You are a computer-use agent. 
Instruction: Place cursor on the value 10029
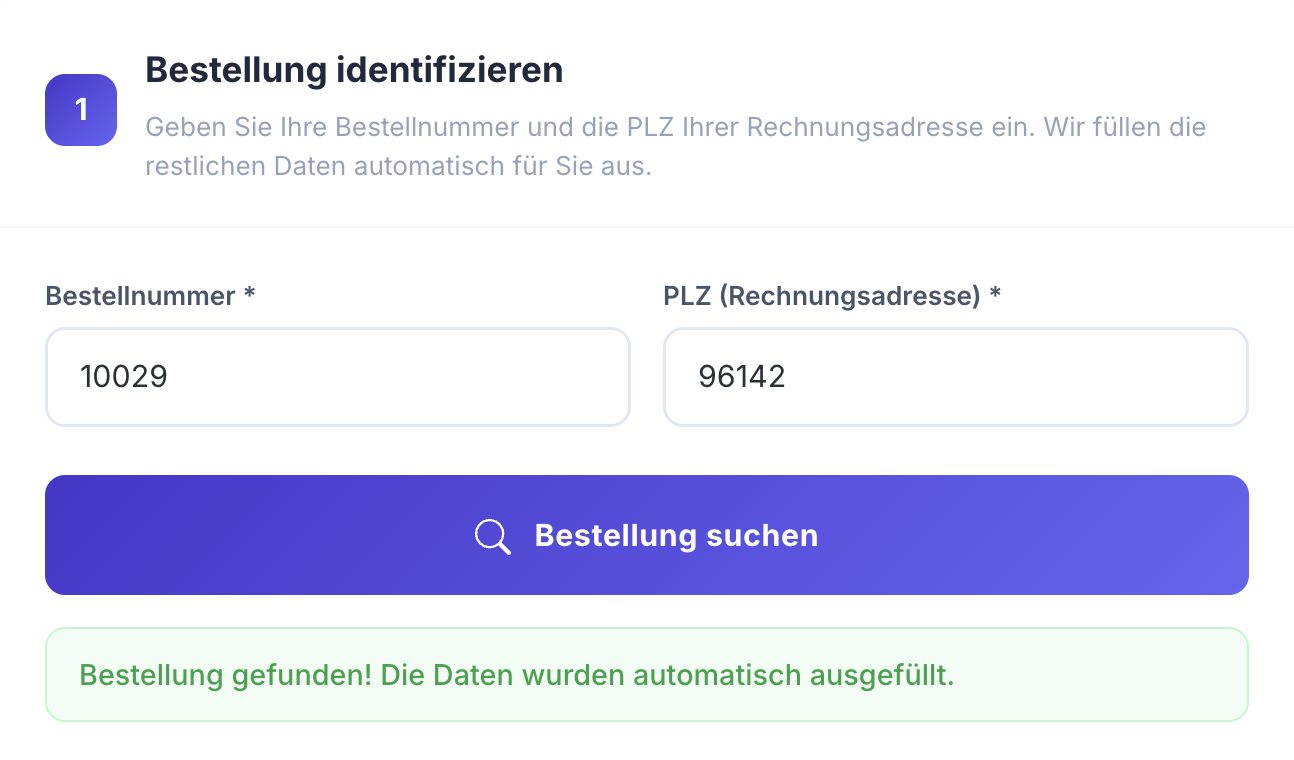pos(124,377)
